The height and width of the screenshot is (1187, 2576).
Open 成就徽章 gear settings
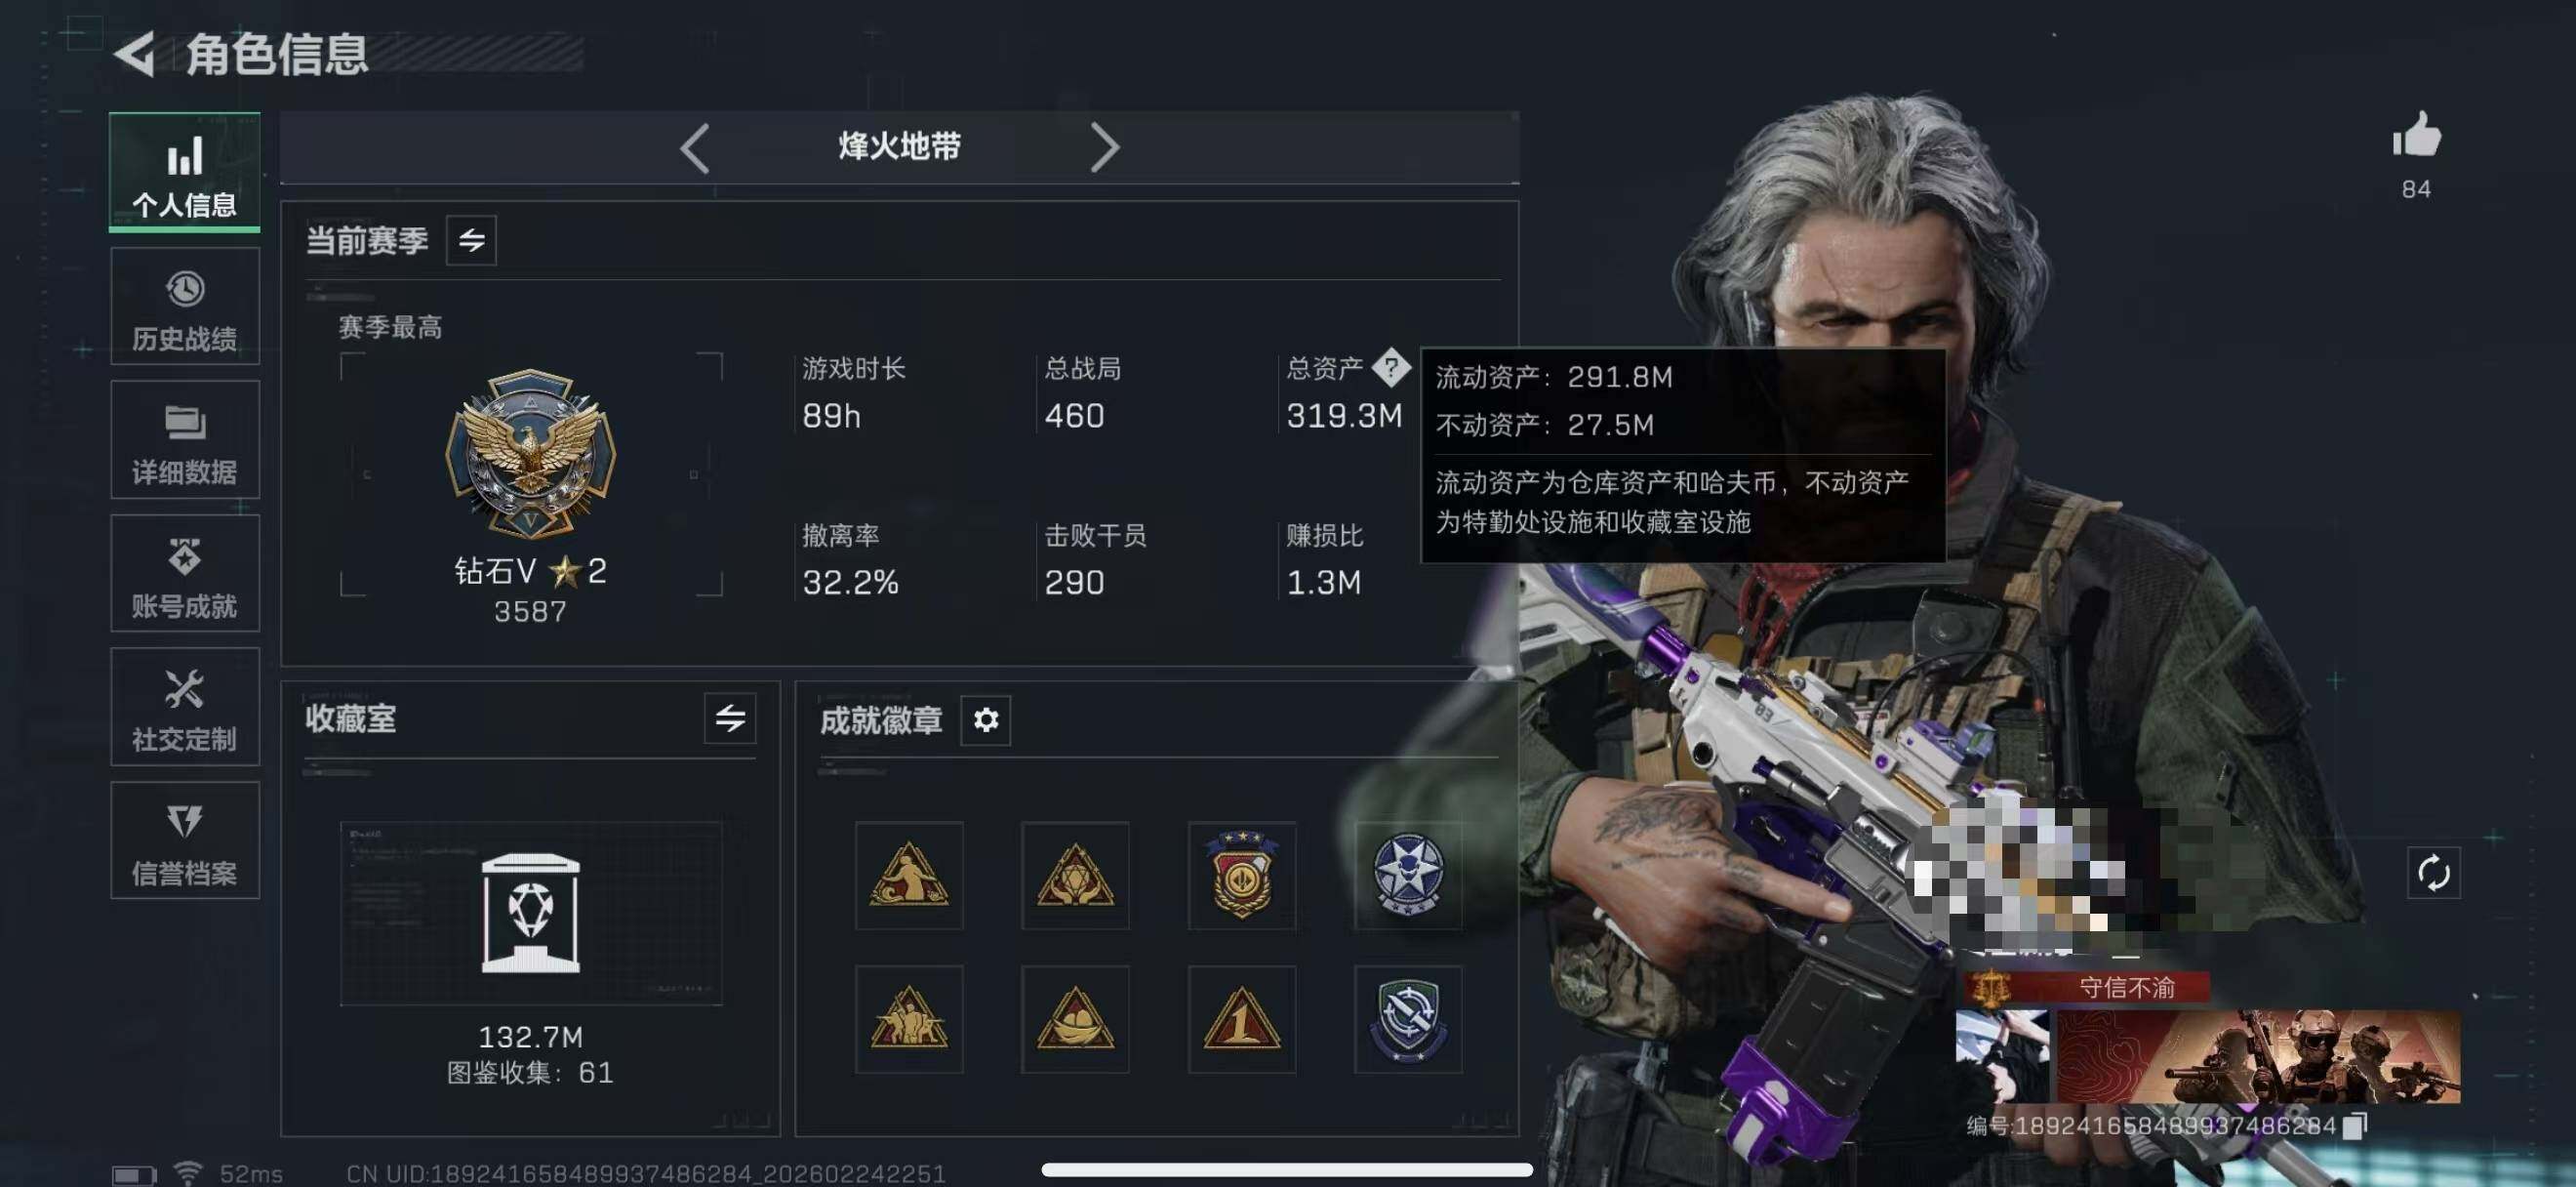(x=985, y=720)
